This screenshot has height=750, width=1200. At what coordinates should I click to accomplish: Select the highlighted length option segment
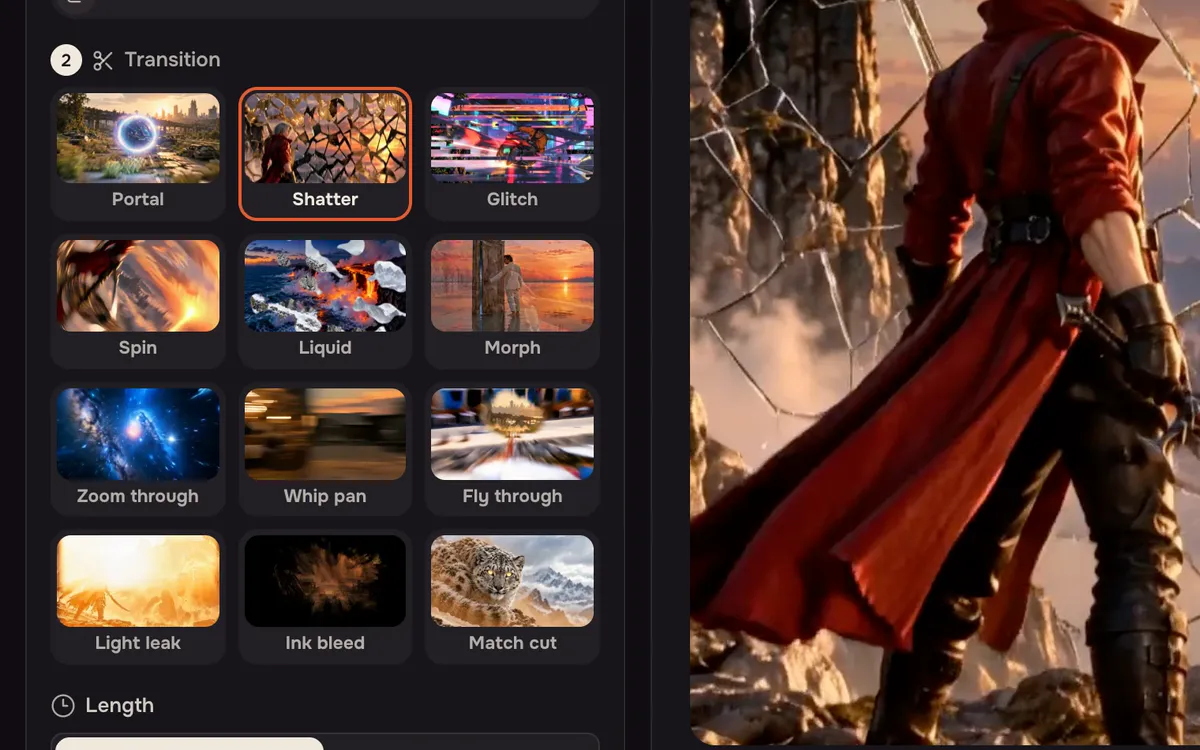click(189, 743)
